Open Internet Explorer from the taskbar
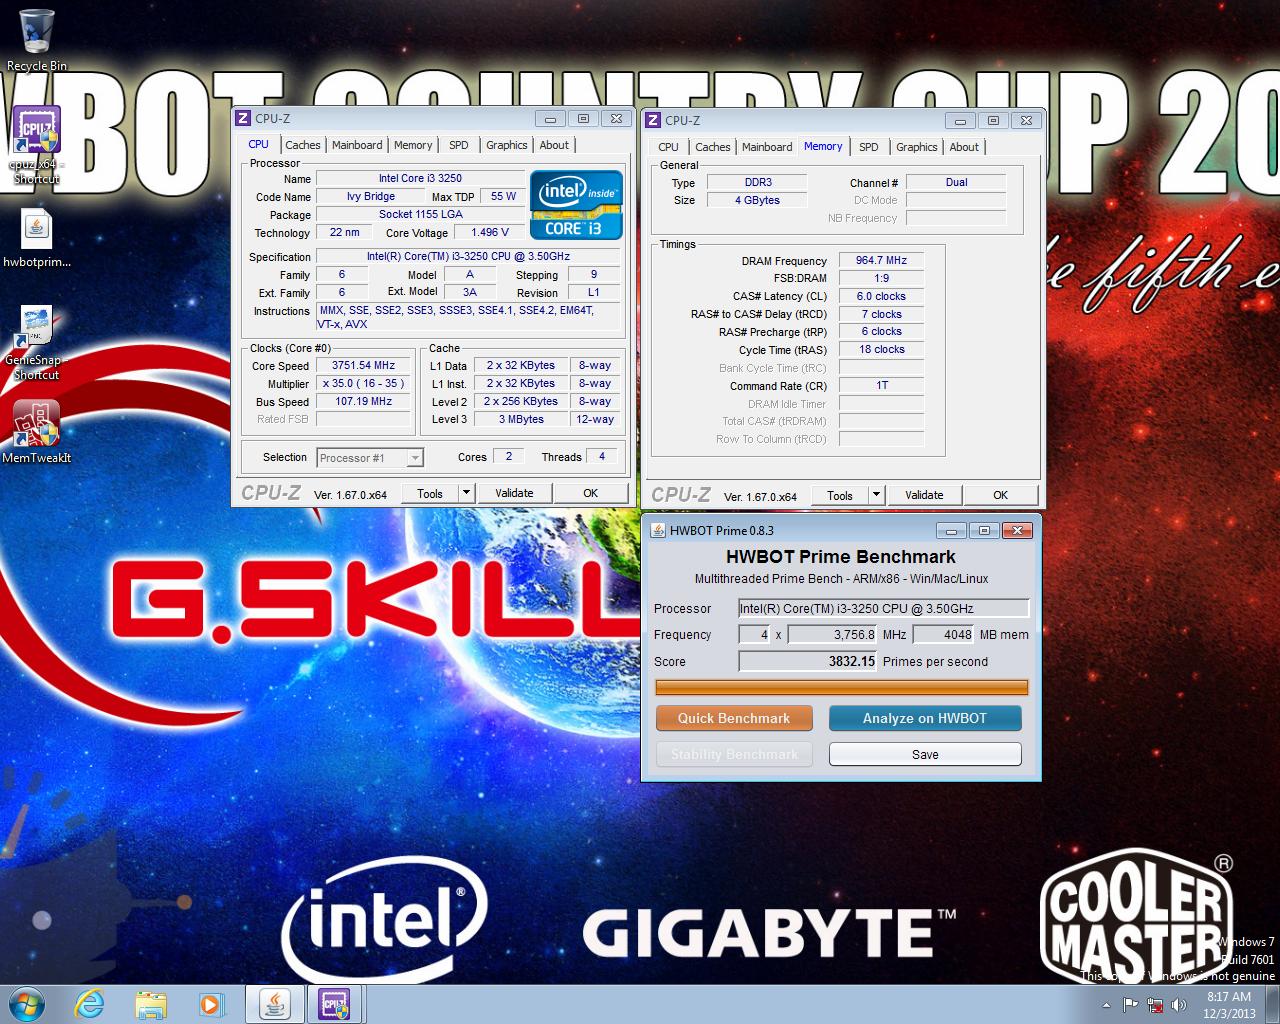Image resolution: width=1280 pixels, height=1024 pixels. click(90, 1004)
